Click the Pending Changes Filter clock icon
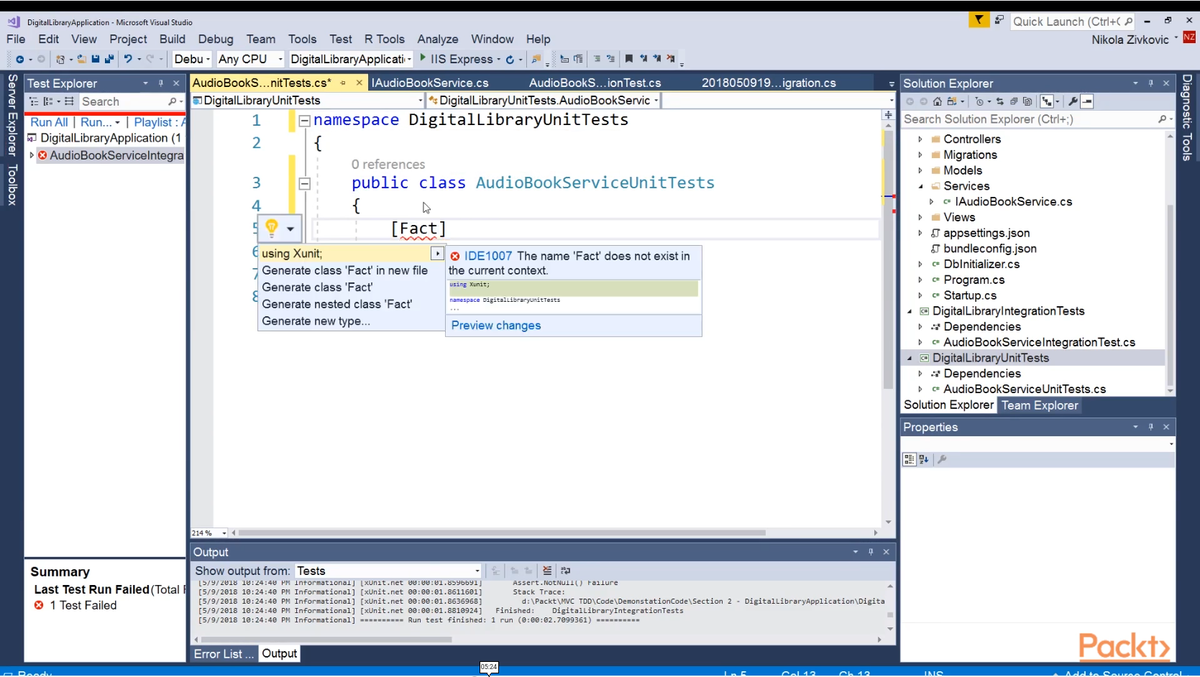The image size is (1200, 677). pos(979,101)
